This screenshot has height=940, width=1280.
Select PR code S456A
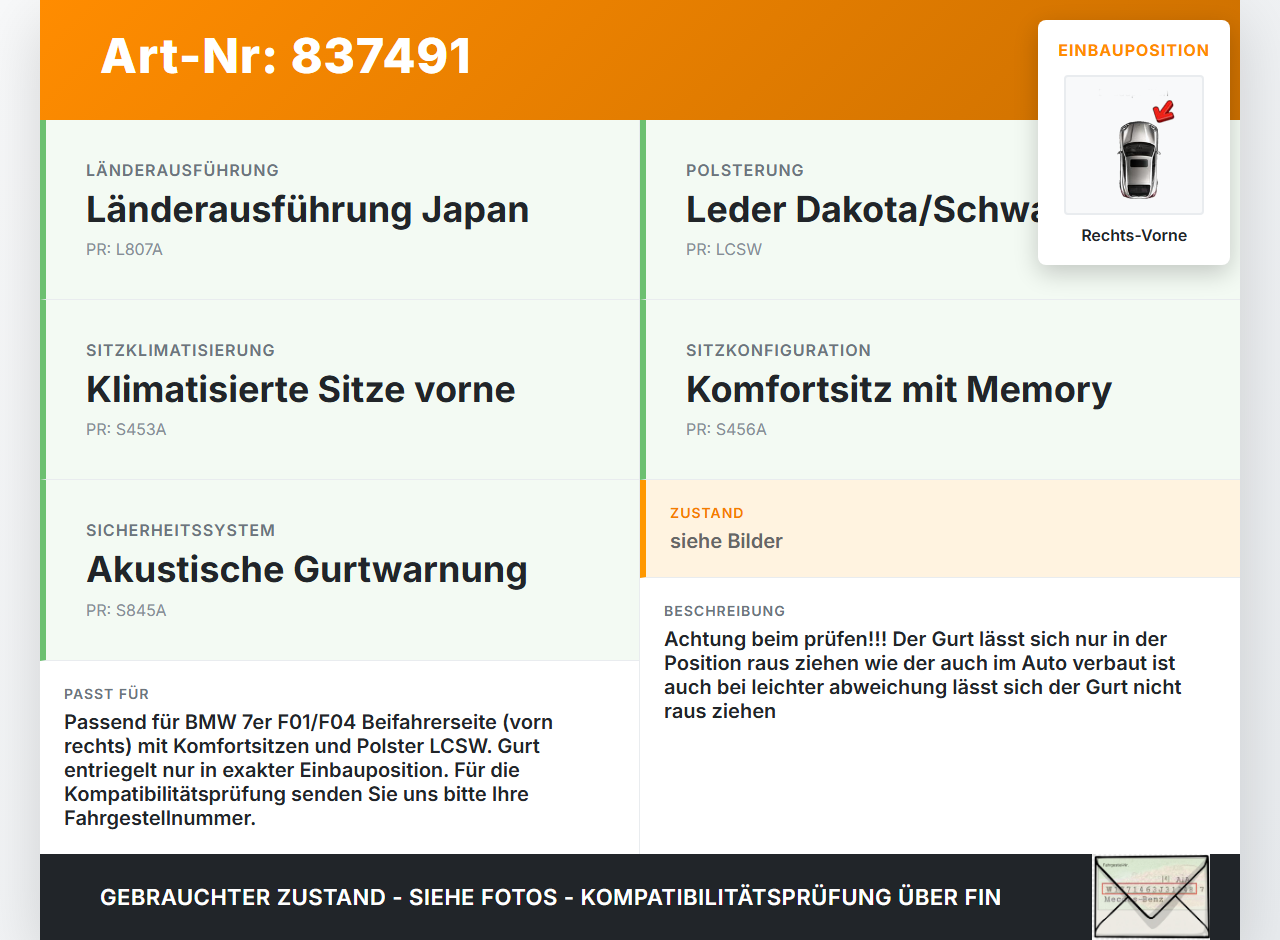726,430
